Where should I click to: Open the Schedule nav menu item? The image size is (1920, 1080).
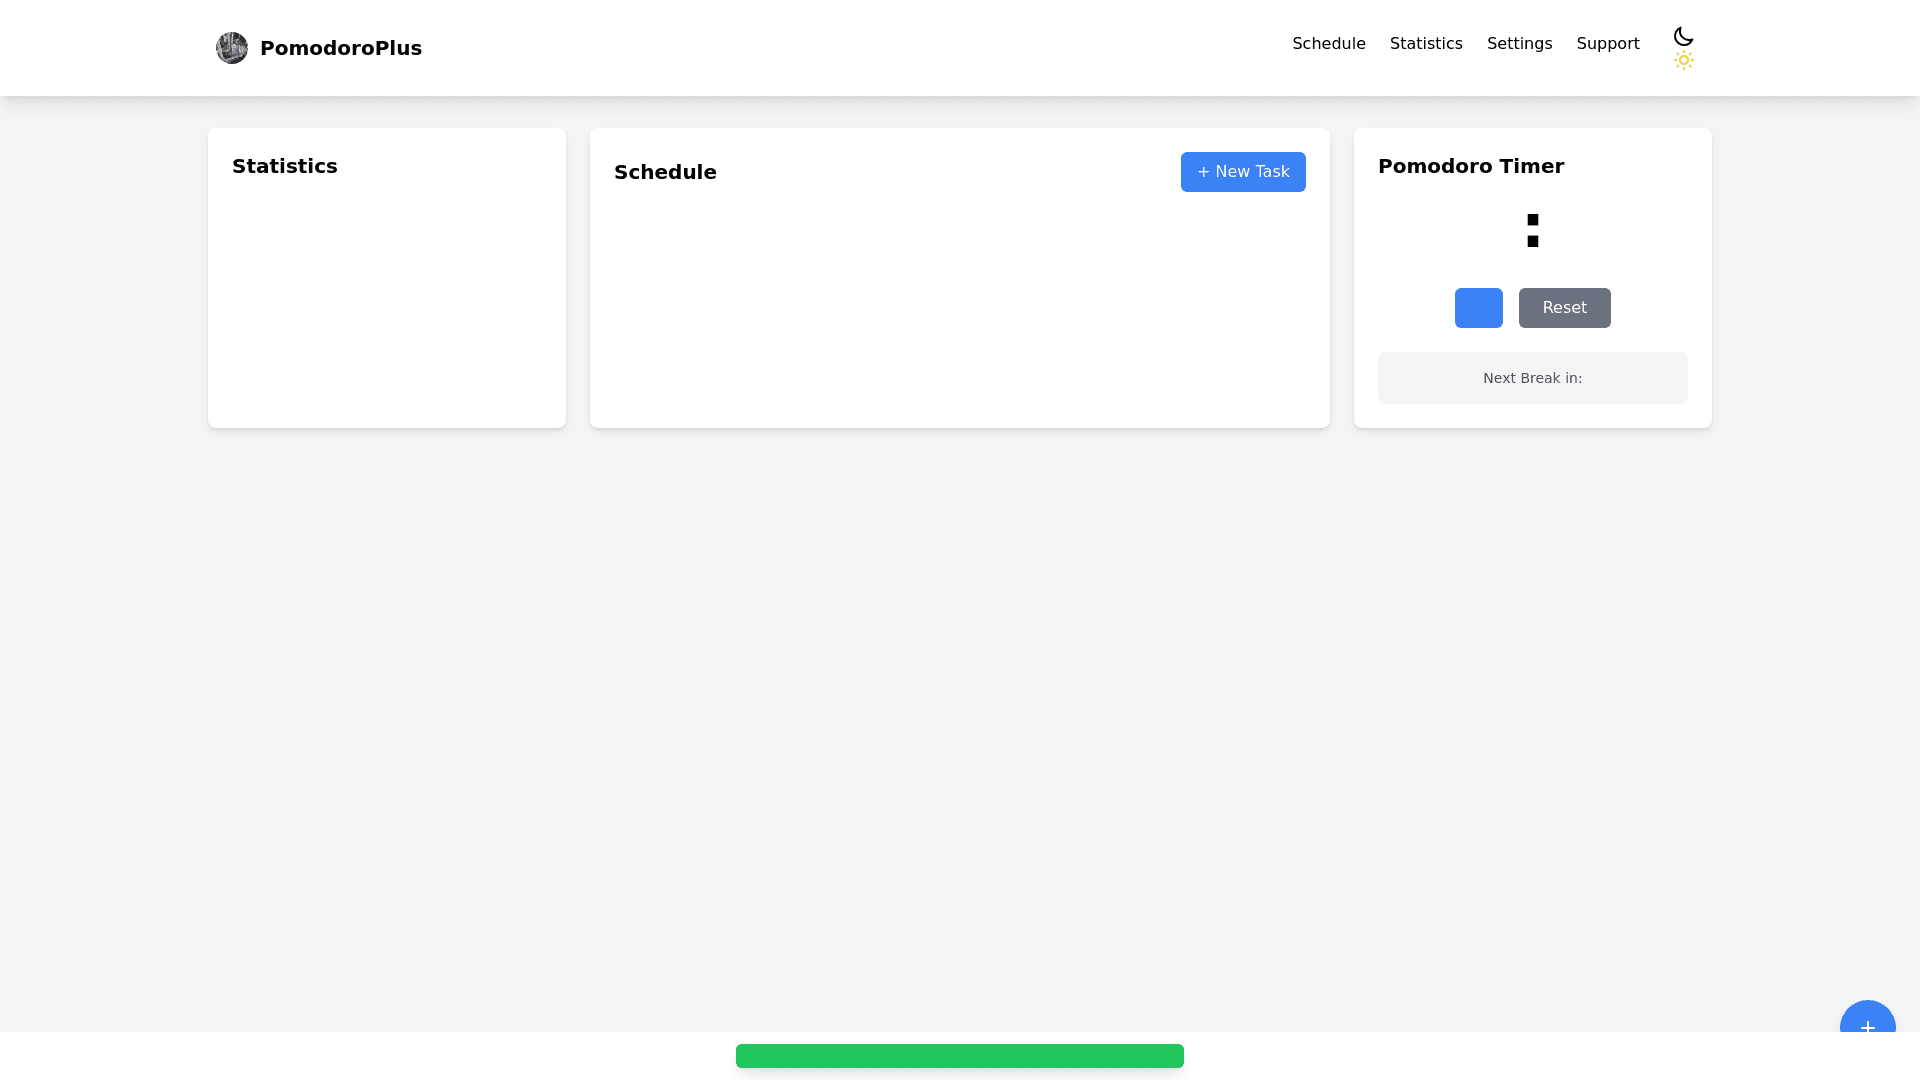point(1328,44)
